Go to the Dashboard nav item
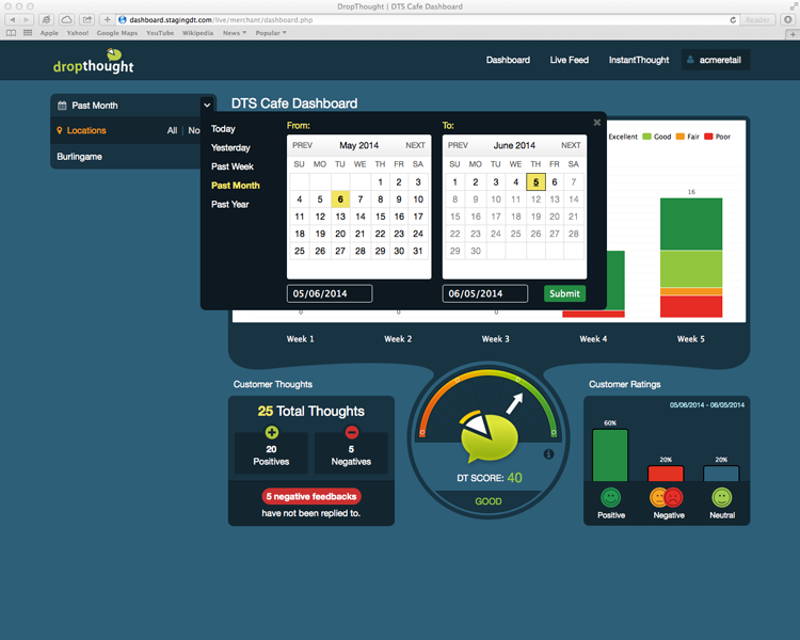Viewport: 800px width, 640px height. 508,60
